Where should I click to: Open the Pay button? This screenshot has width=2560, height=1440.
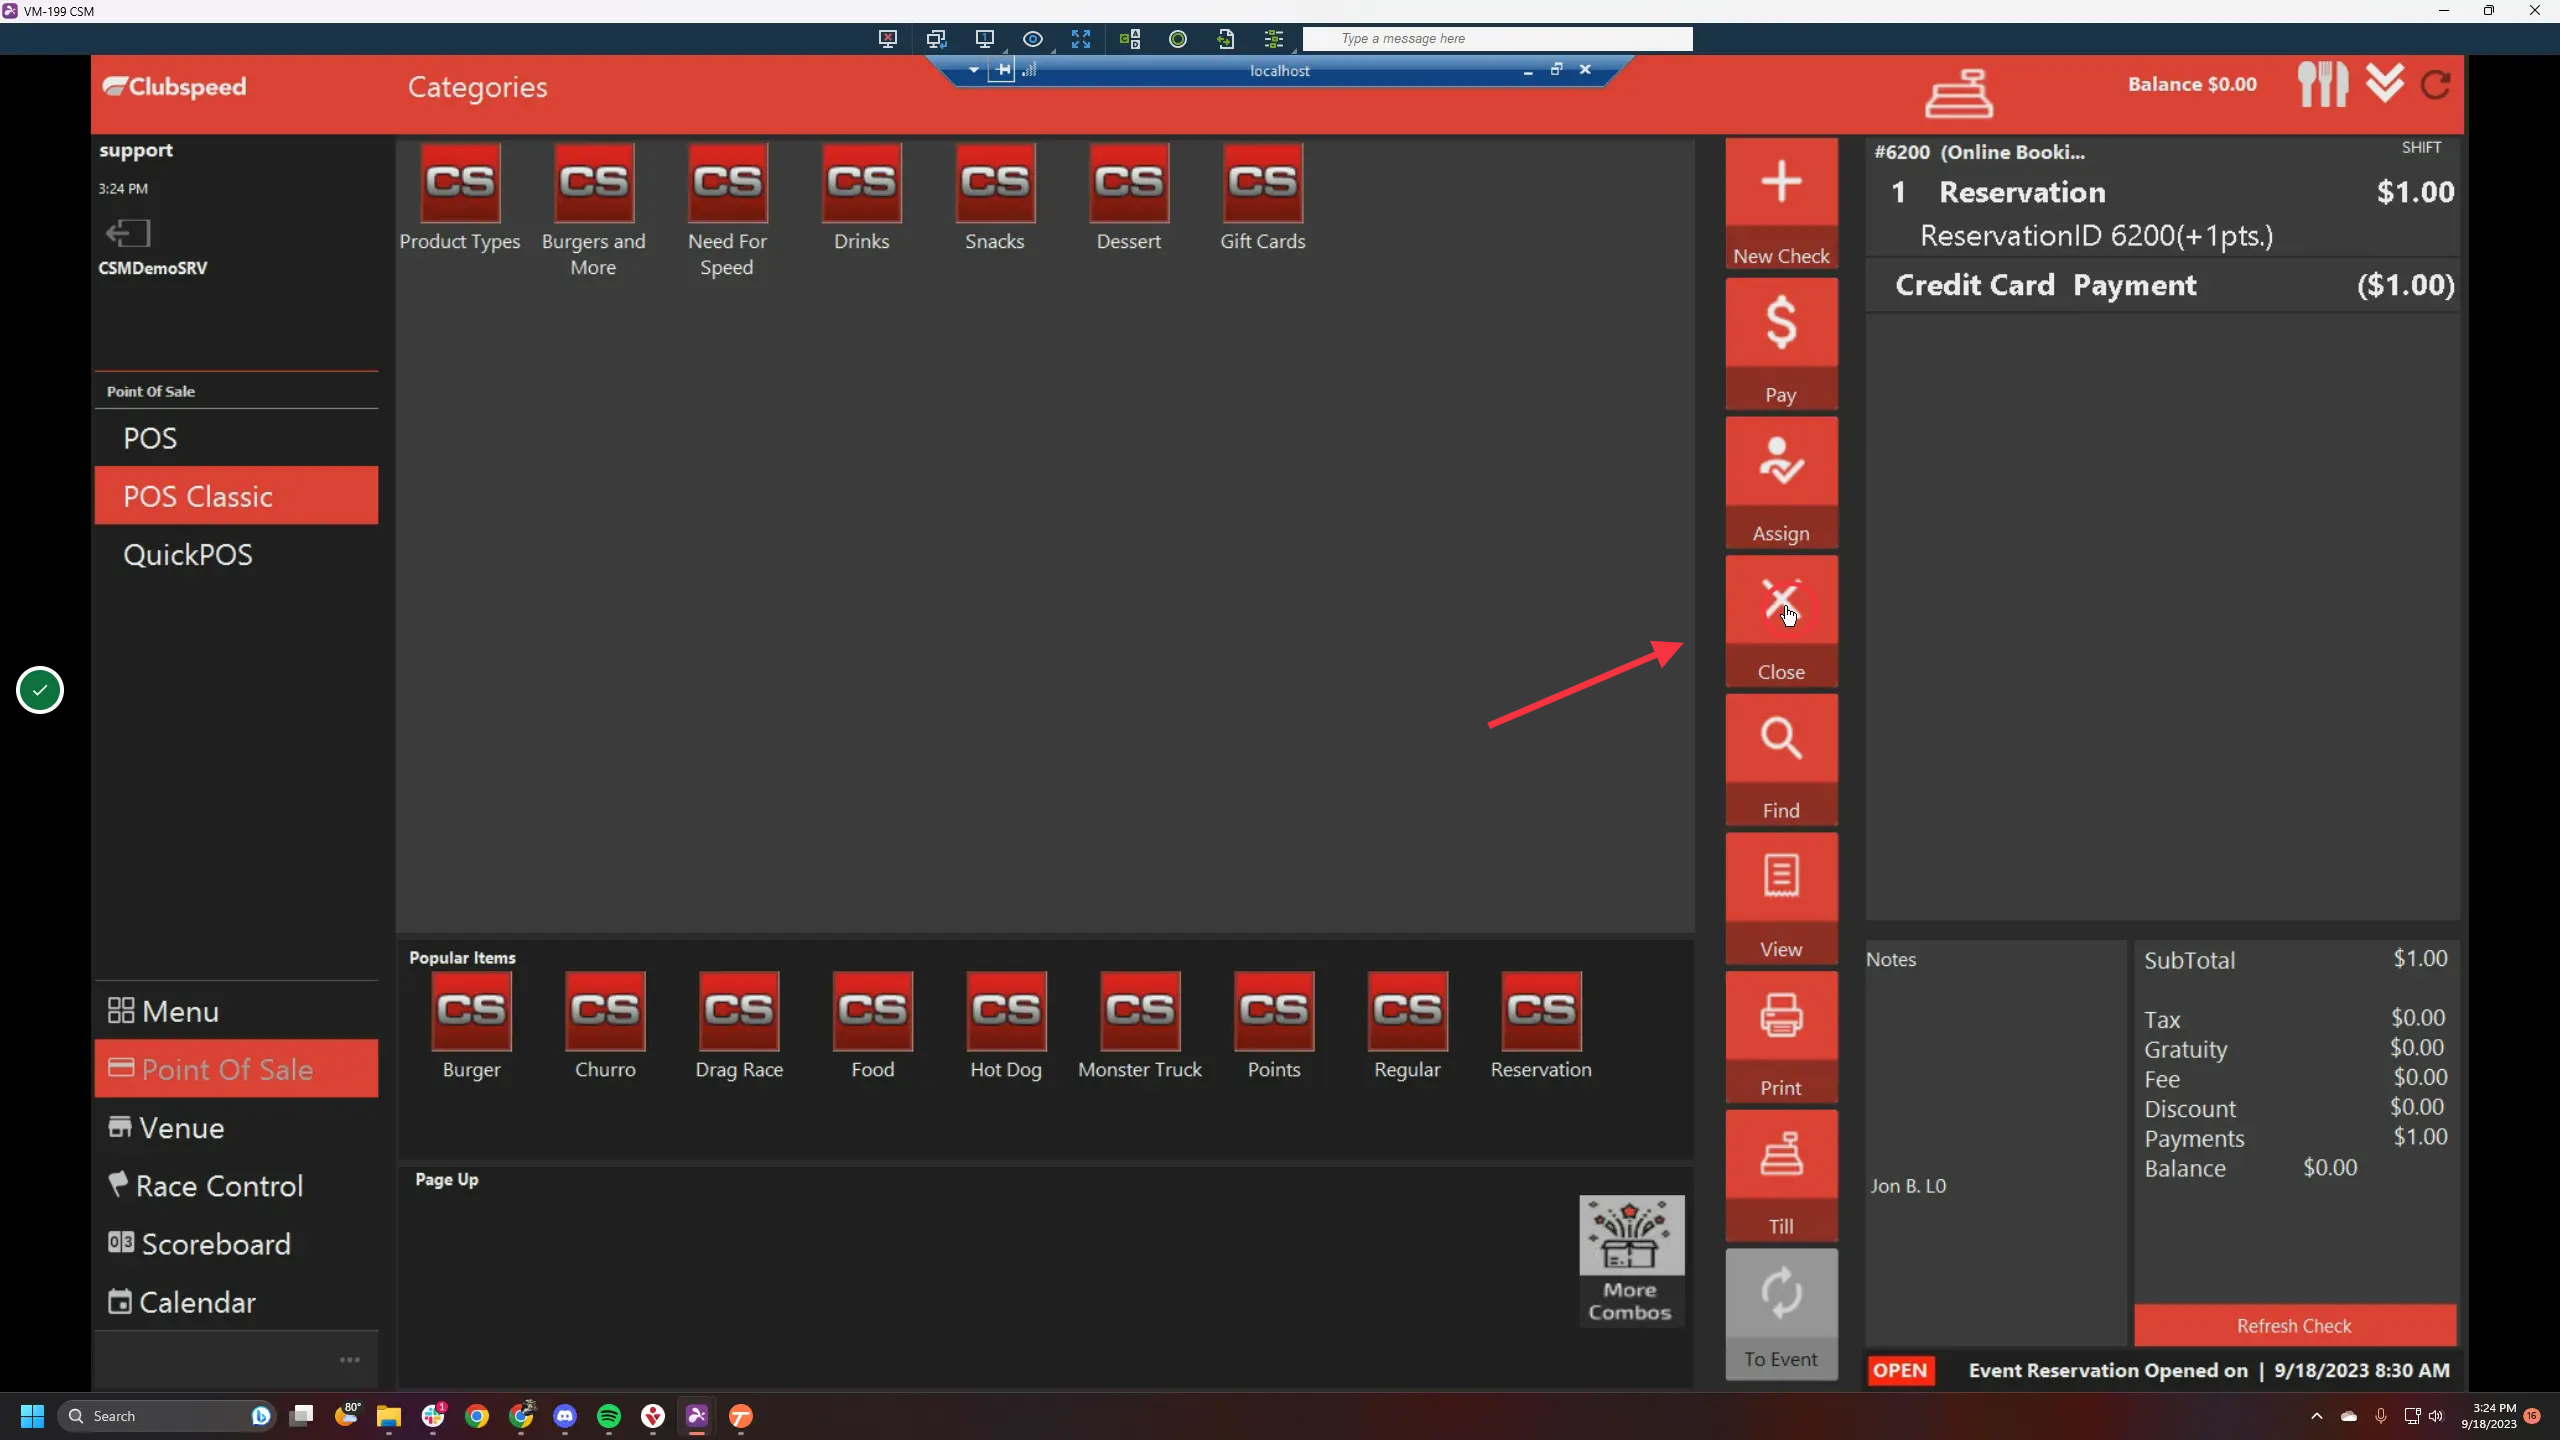[1781, 343]
